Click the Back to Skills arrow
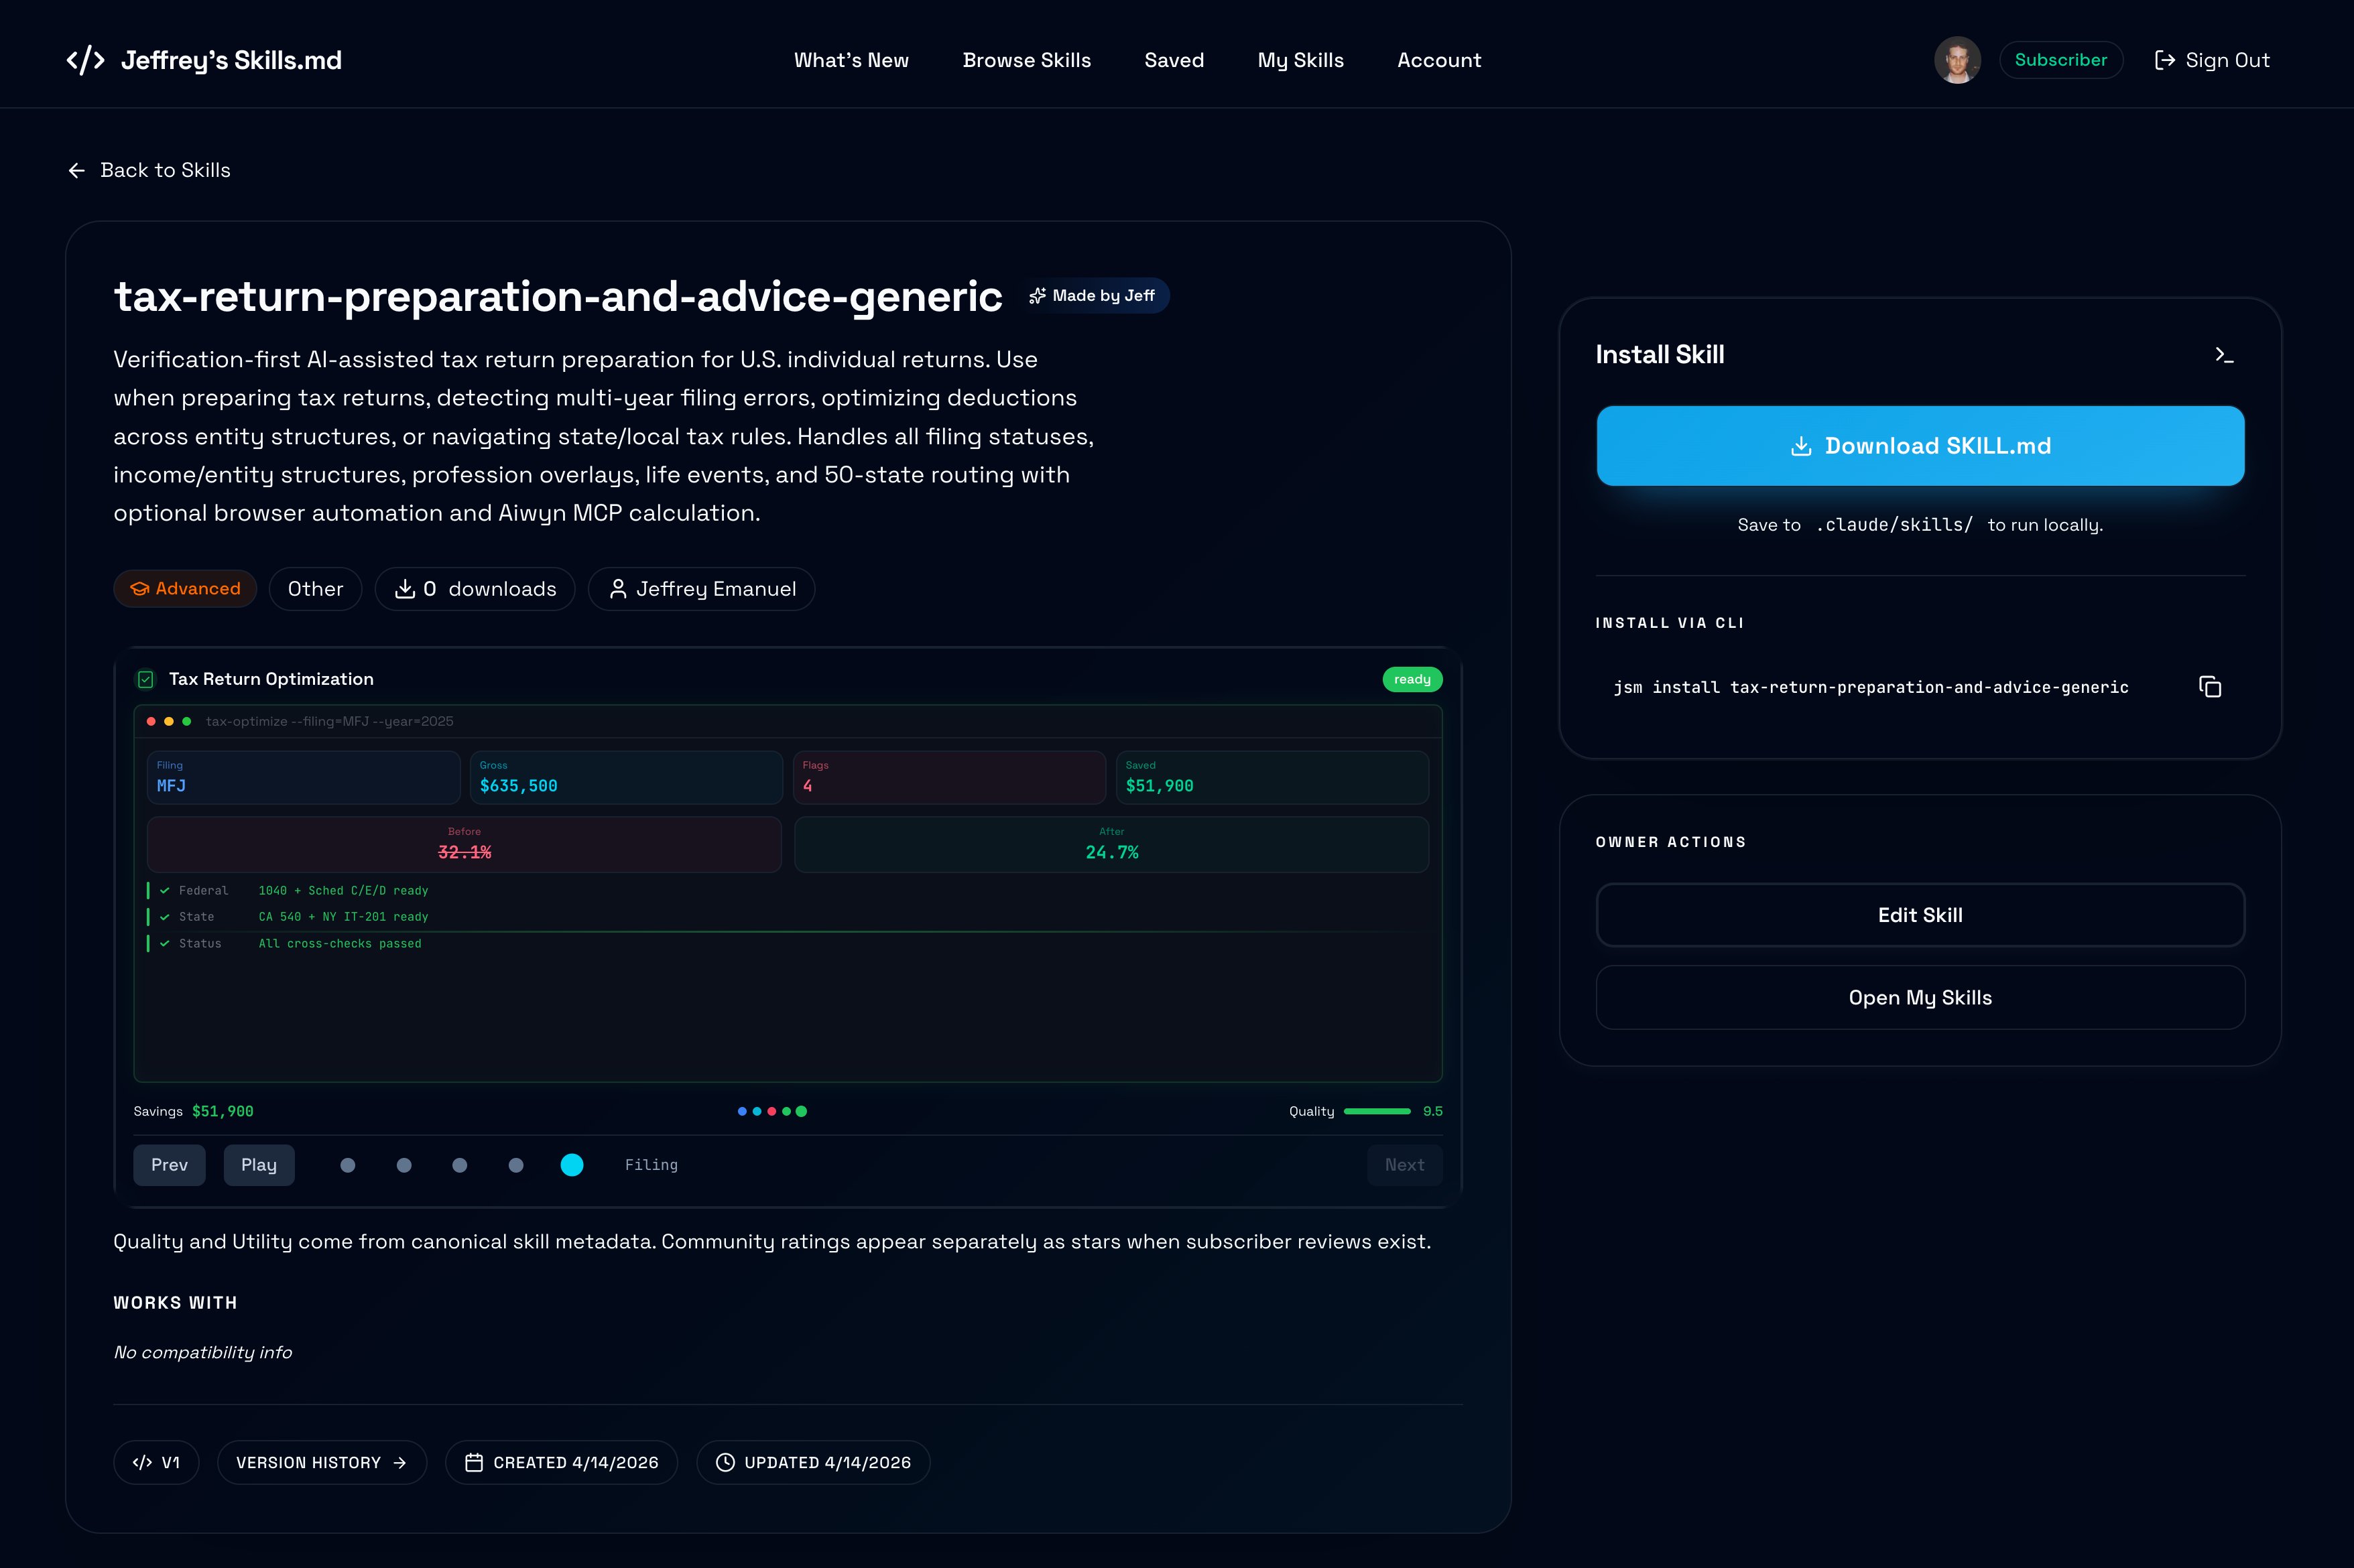Image resolution: width=2354 pixels, height=1568 pixels. click(x=77, y=171)
